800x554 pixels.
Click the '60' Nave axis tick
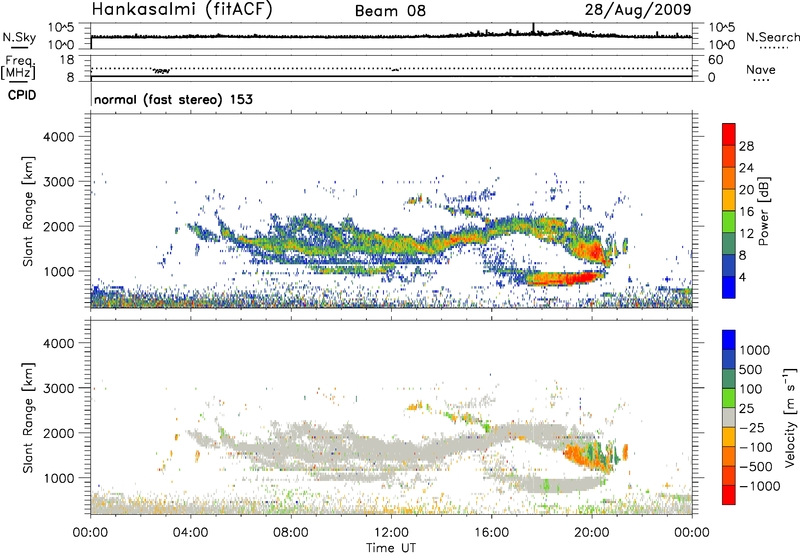(715, 60)
